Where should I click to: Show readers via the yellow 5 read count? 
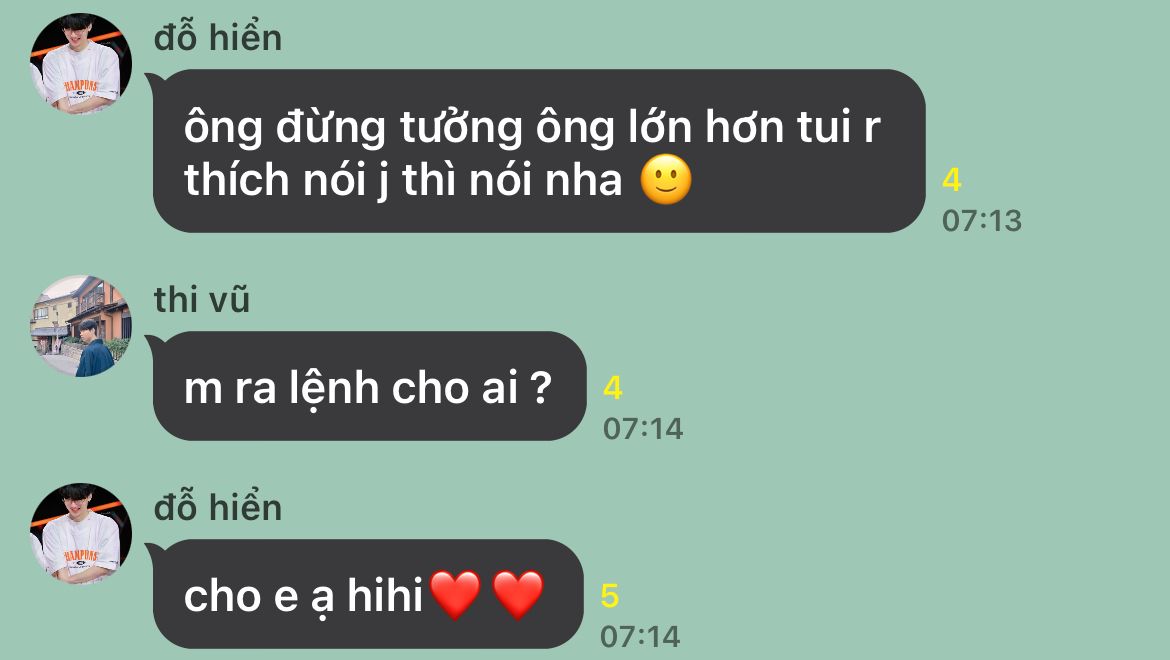point(610,596)
